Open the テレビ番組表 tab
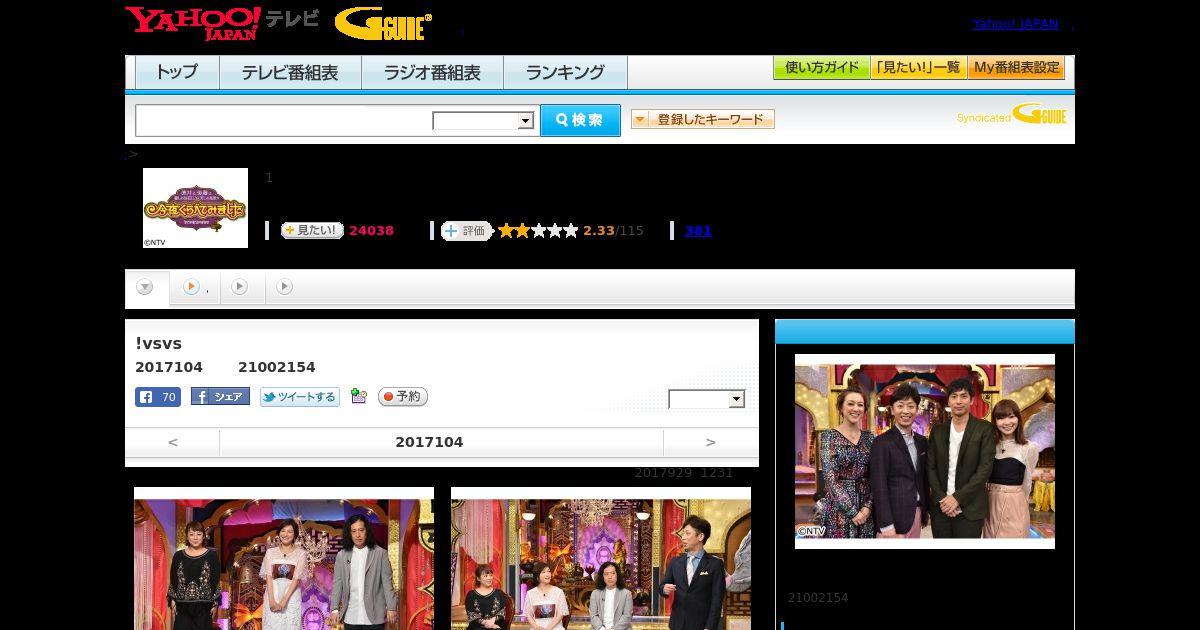Screen dimensions: 1200x630 click(x=290, y=73)
